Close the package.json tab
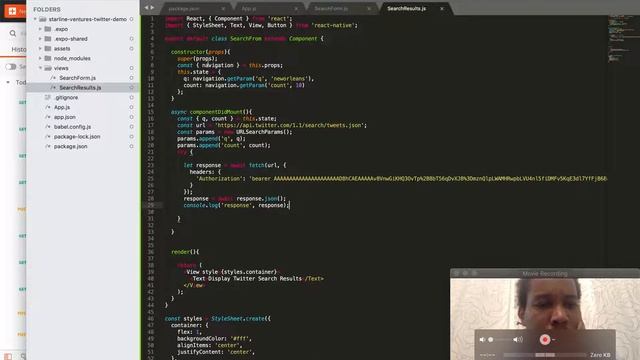 point(223,9)
